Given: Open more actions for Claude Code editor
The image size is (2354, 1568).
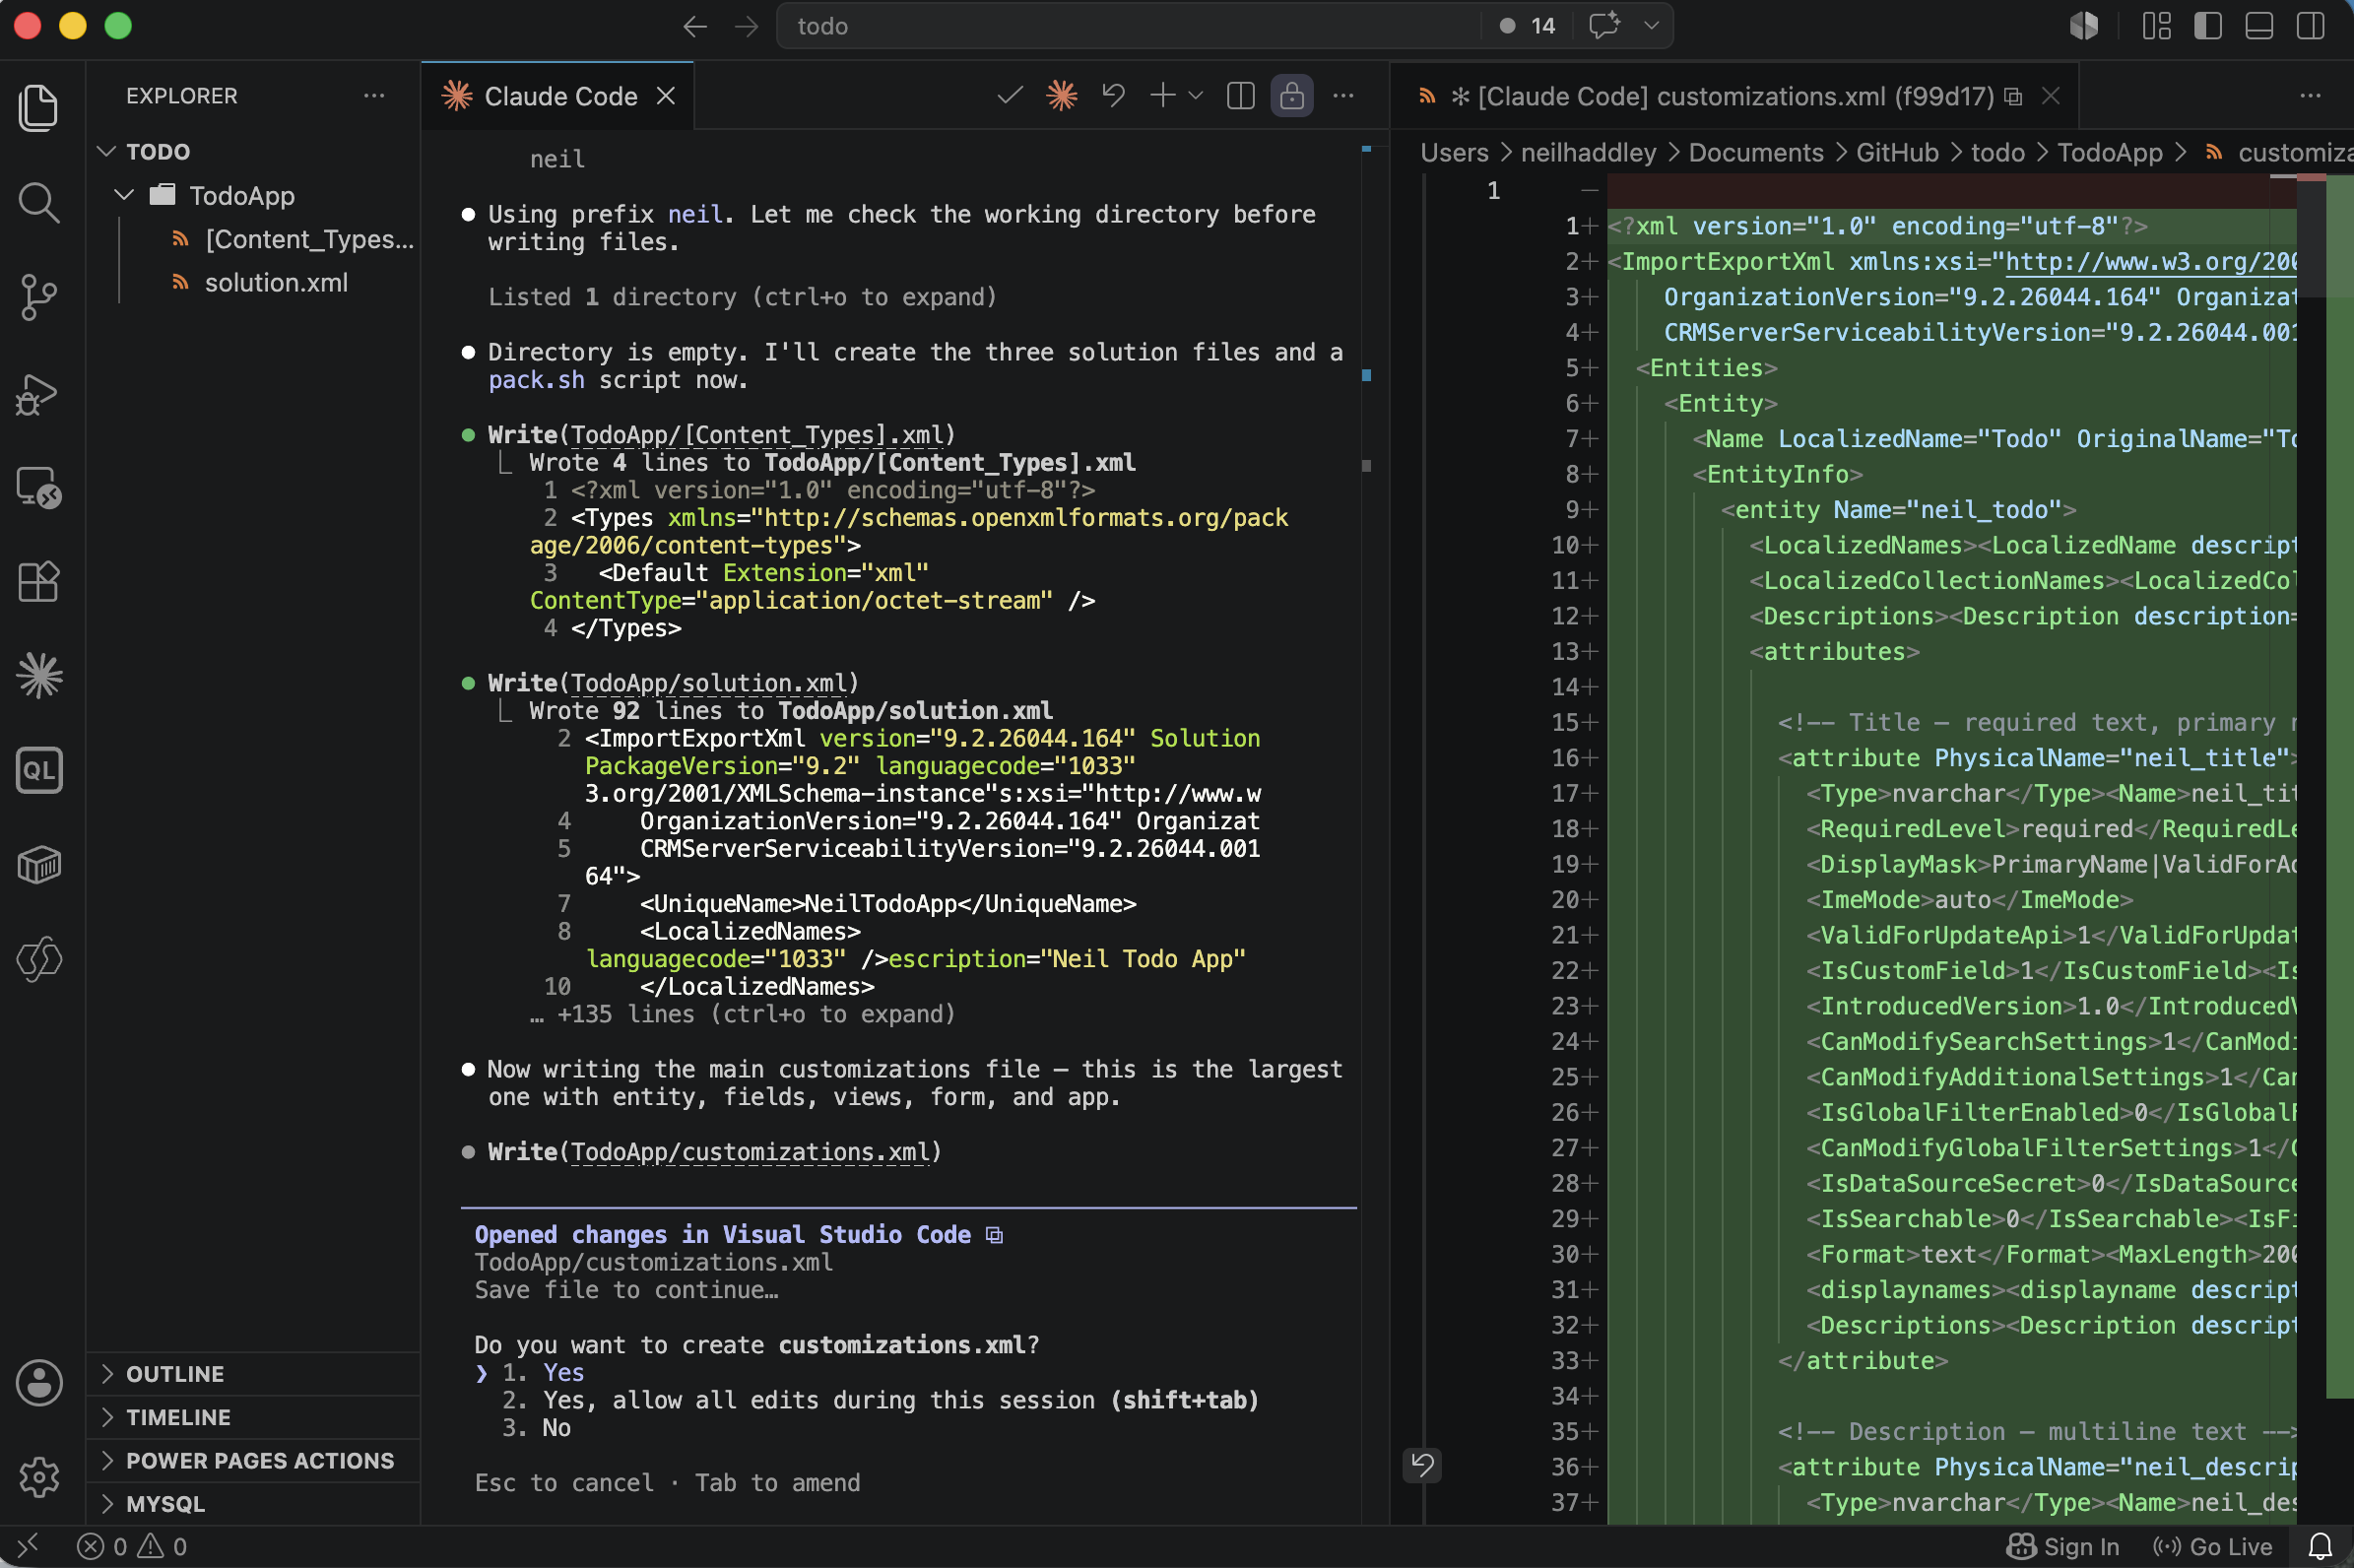Looking at the screenshot, I should click(1343, 96).
